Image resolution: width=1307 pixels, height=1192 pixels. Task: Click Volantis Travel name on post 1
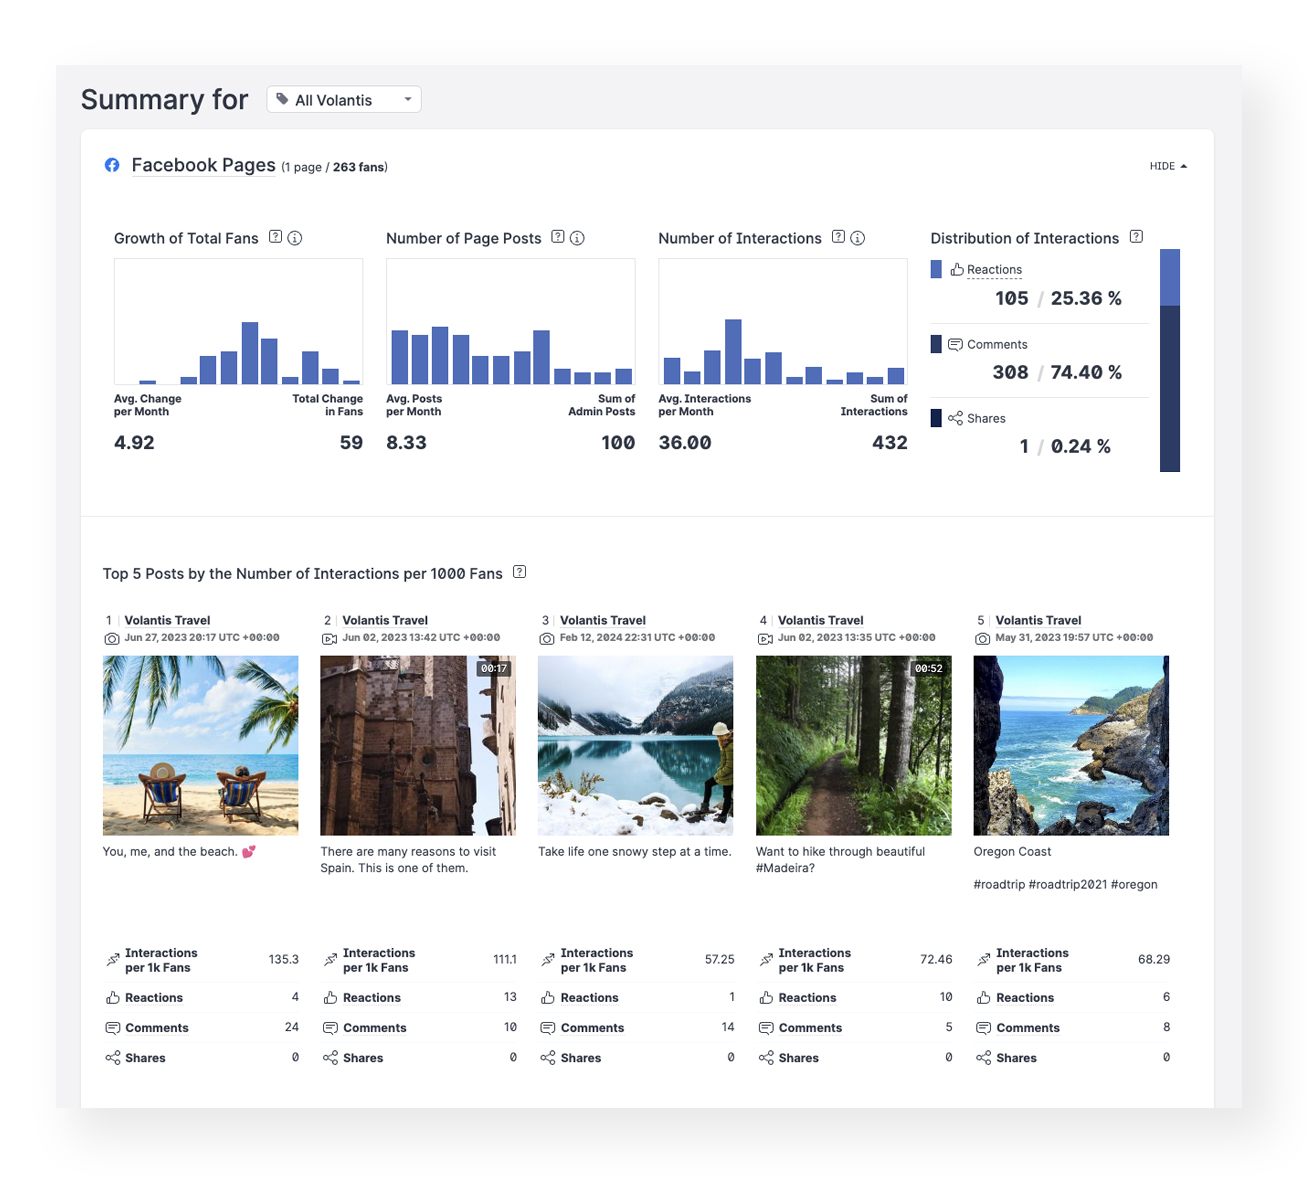click(x=167, y=620)
